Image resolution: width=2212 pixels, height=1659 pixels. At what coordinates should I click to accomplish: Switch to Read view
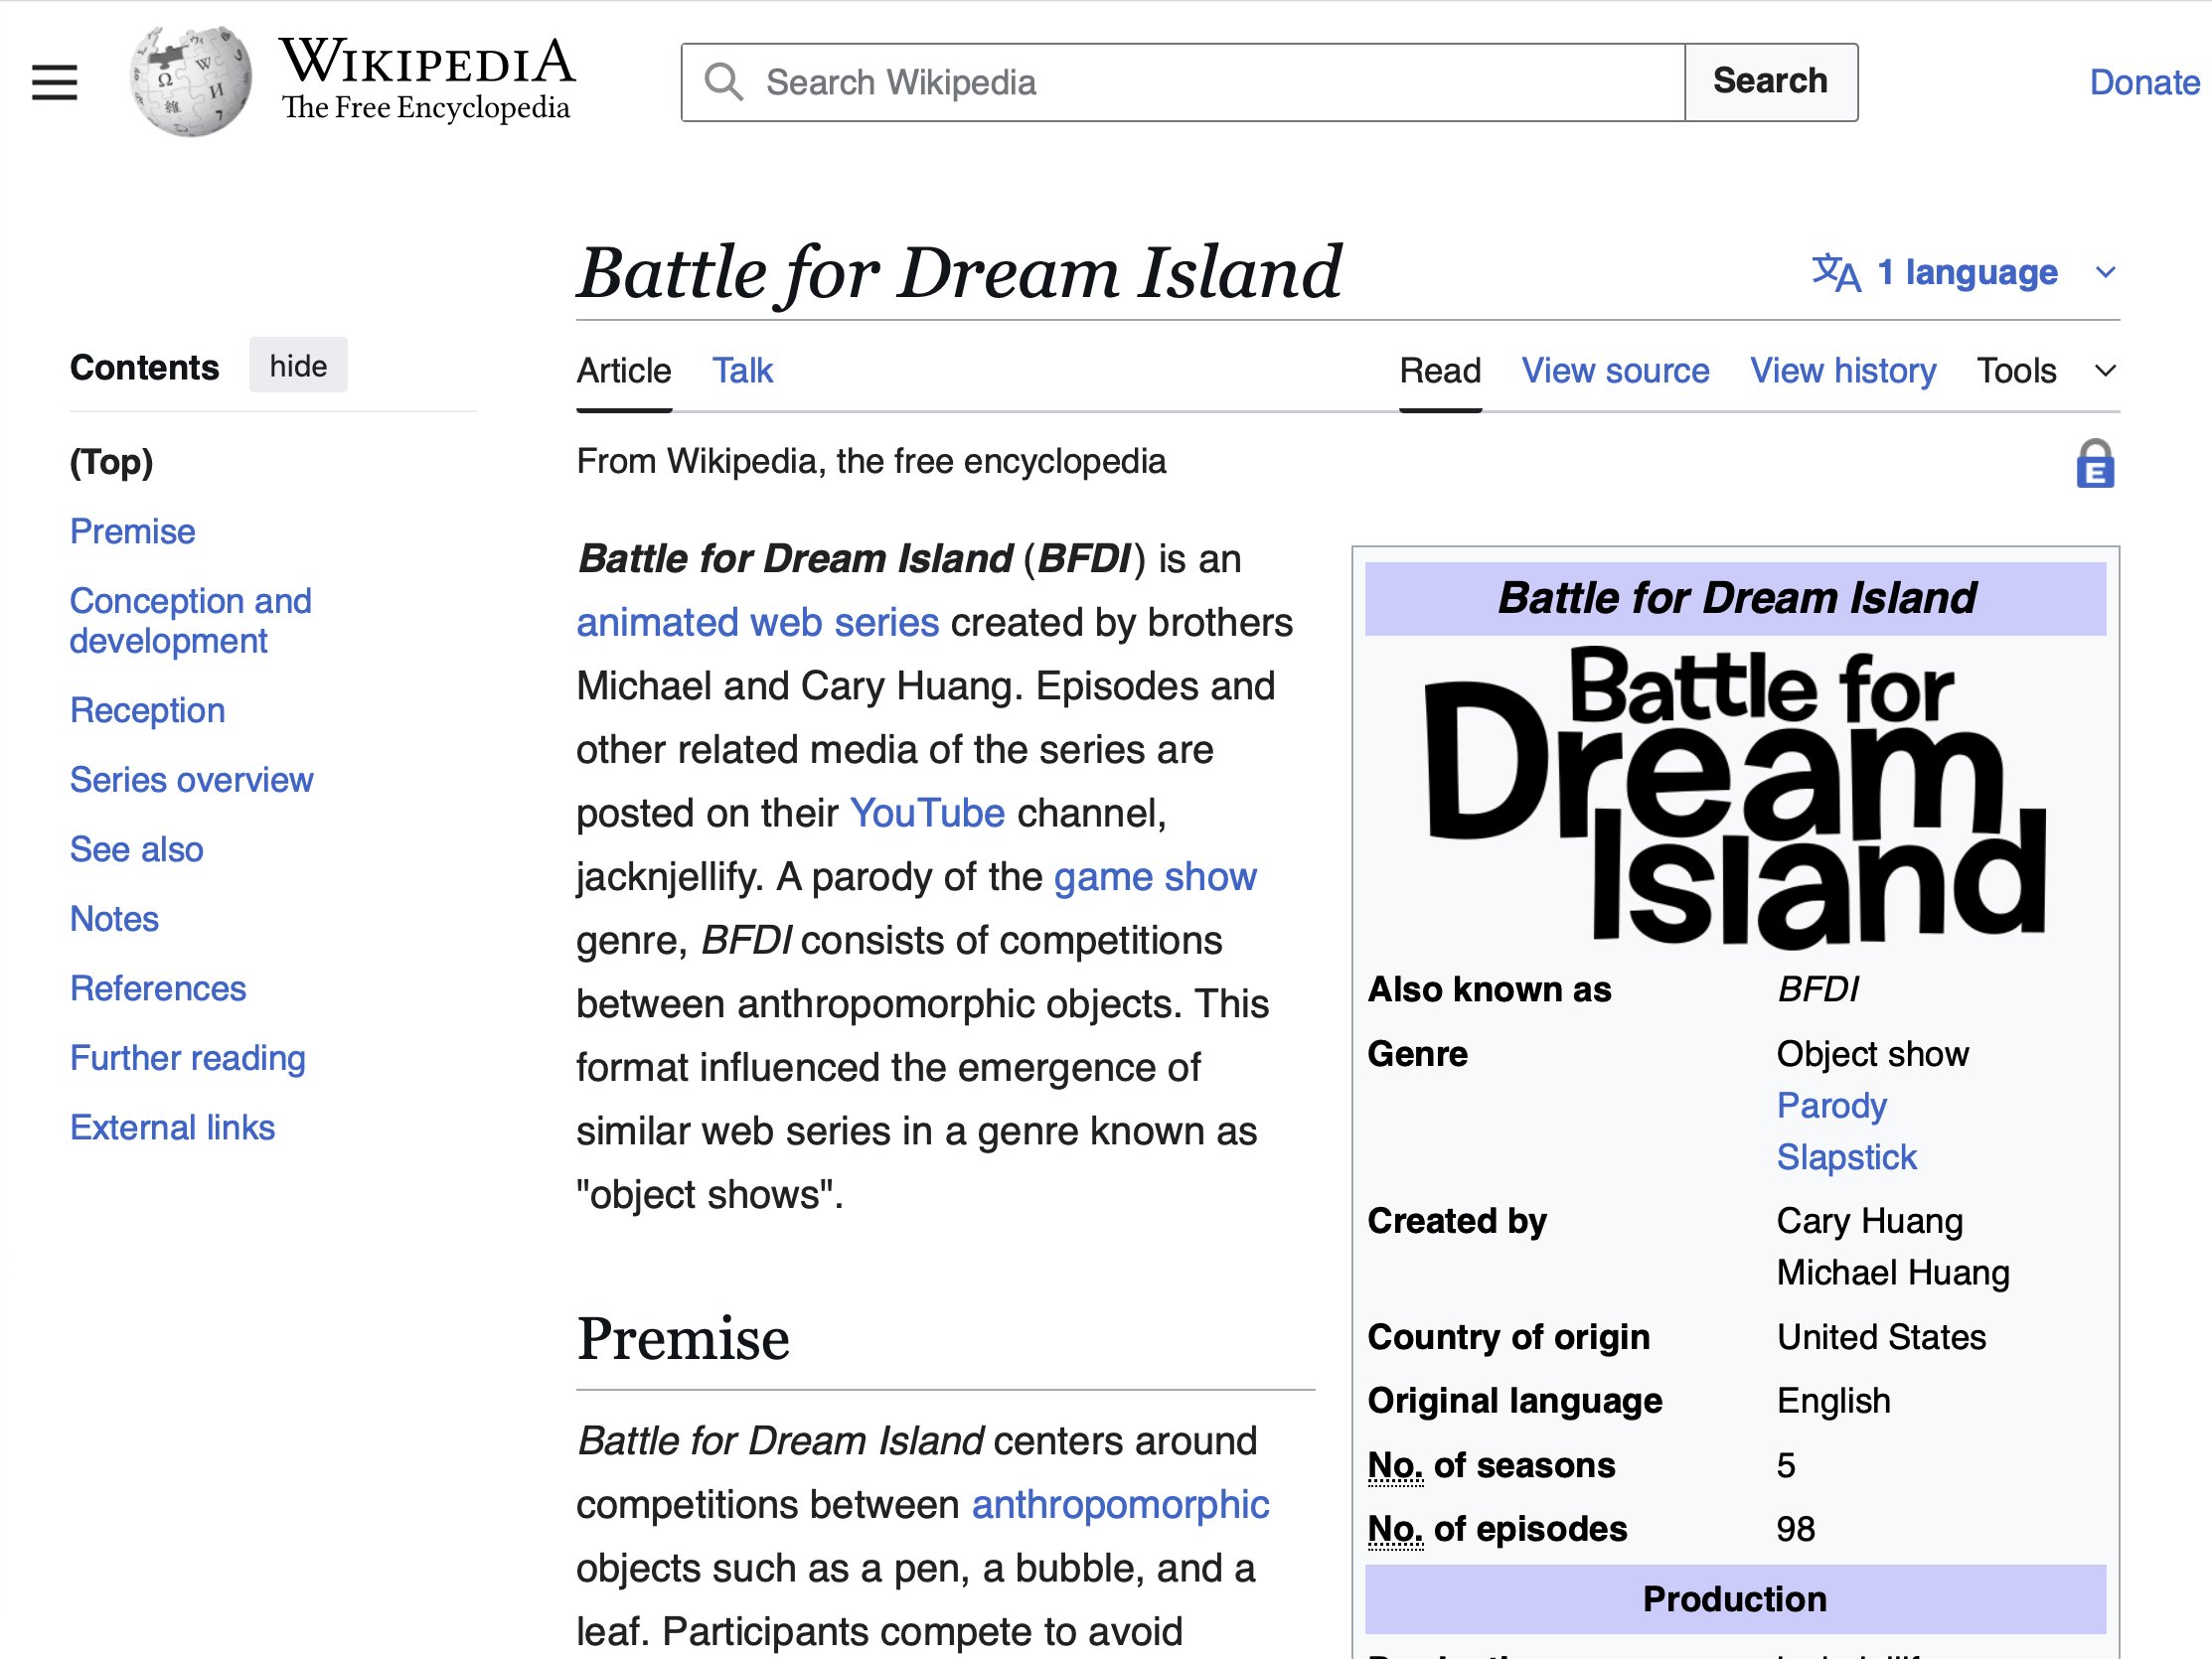pyautogui.click(x=1439, y=370)
